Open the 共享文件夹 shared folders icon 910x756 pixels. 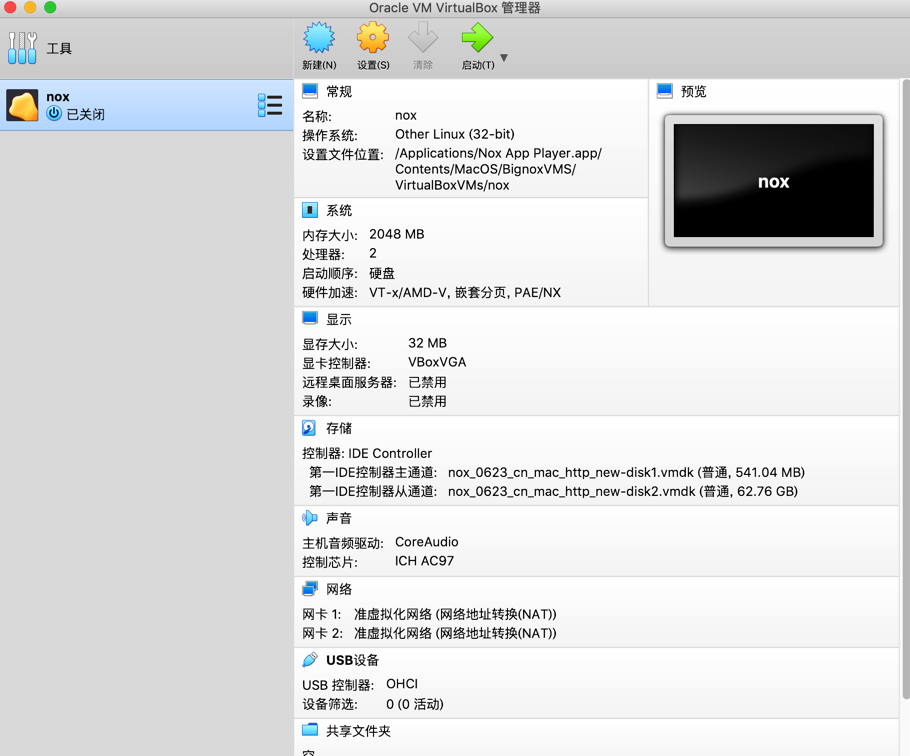point(310,730)
